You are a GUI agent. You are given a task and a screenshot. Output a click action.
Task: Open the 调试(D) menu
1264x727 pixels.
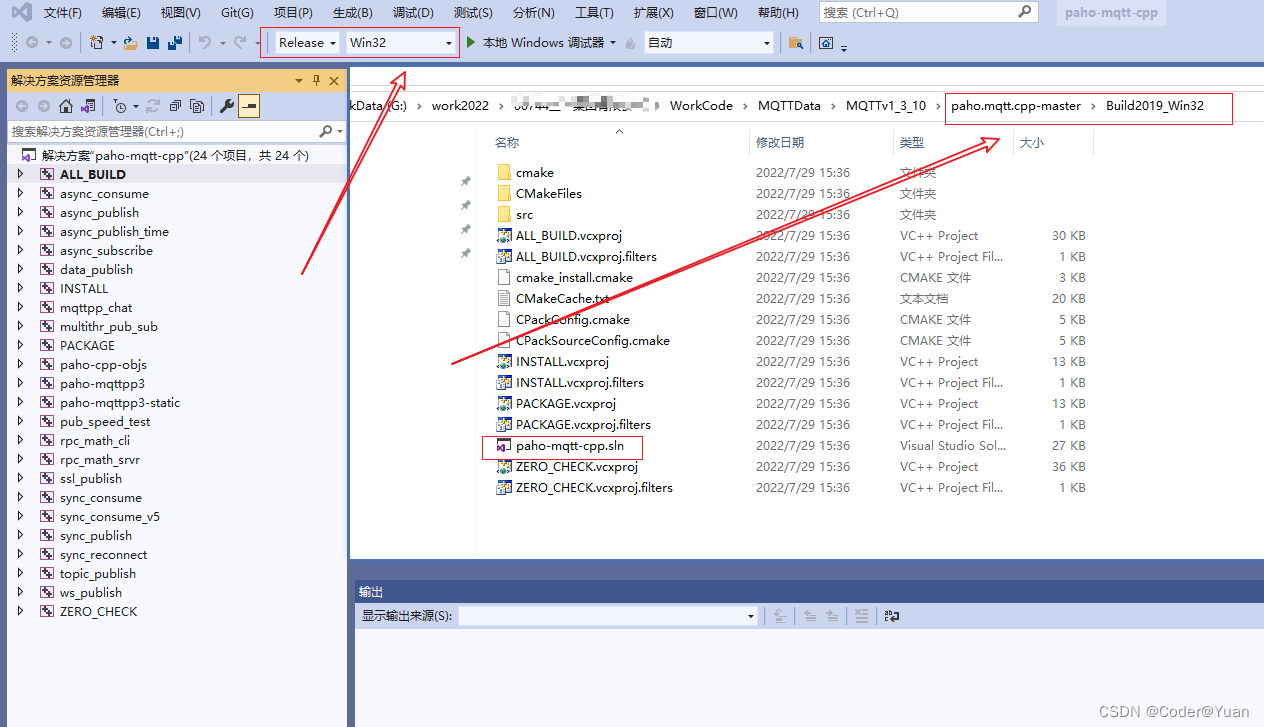[x=413, y=13]
